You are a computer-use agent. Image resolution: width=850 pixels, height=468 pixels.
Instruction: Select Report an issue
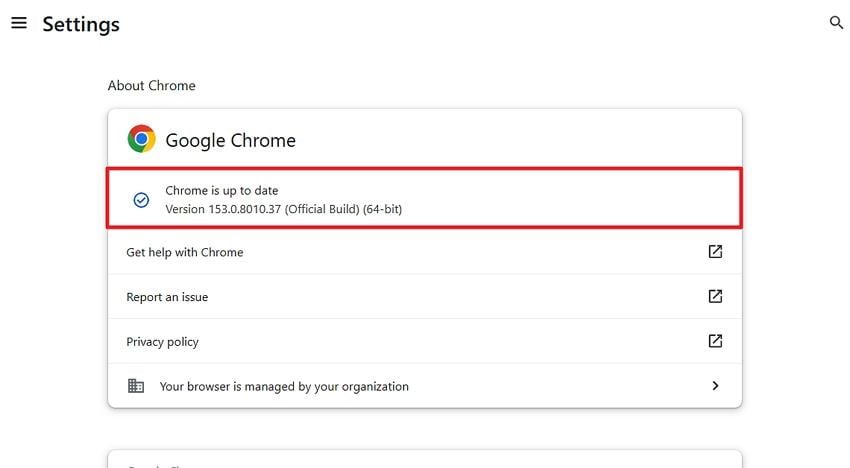[x=425, y=297]
